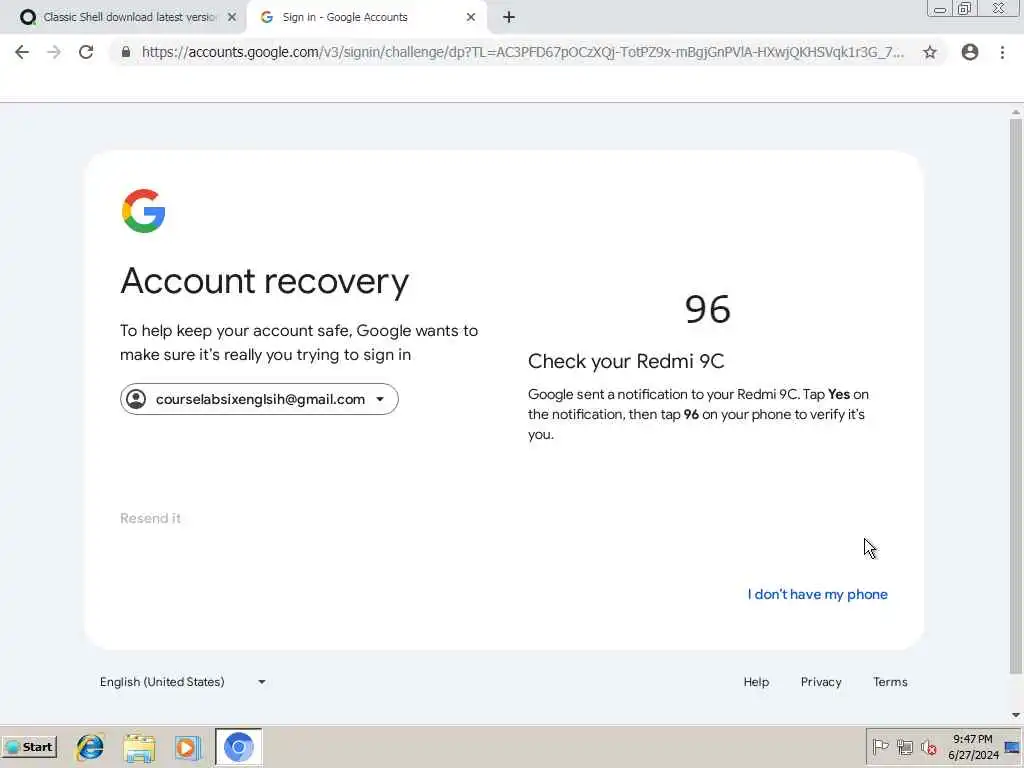Open Windows Media Player from taskbar
Viewport: 1024px width, 768px height.
pyautogui.click(x=187, y=748)
